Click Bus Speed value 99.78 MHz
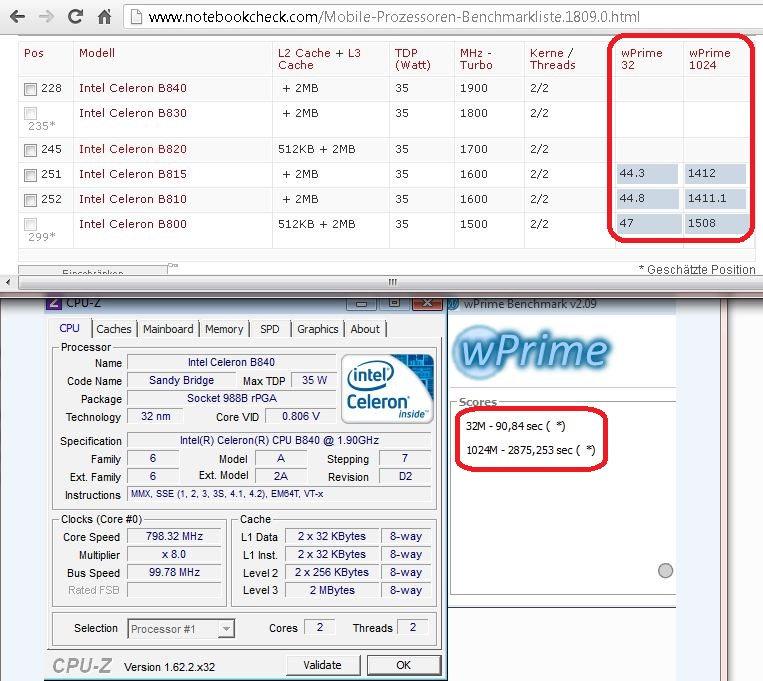 (174, 572)
